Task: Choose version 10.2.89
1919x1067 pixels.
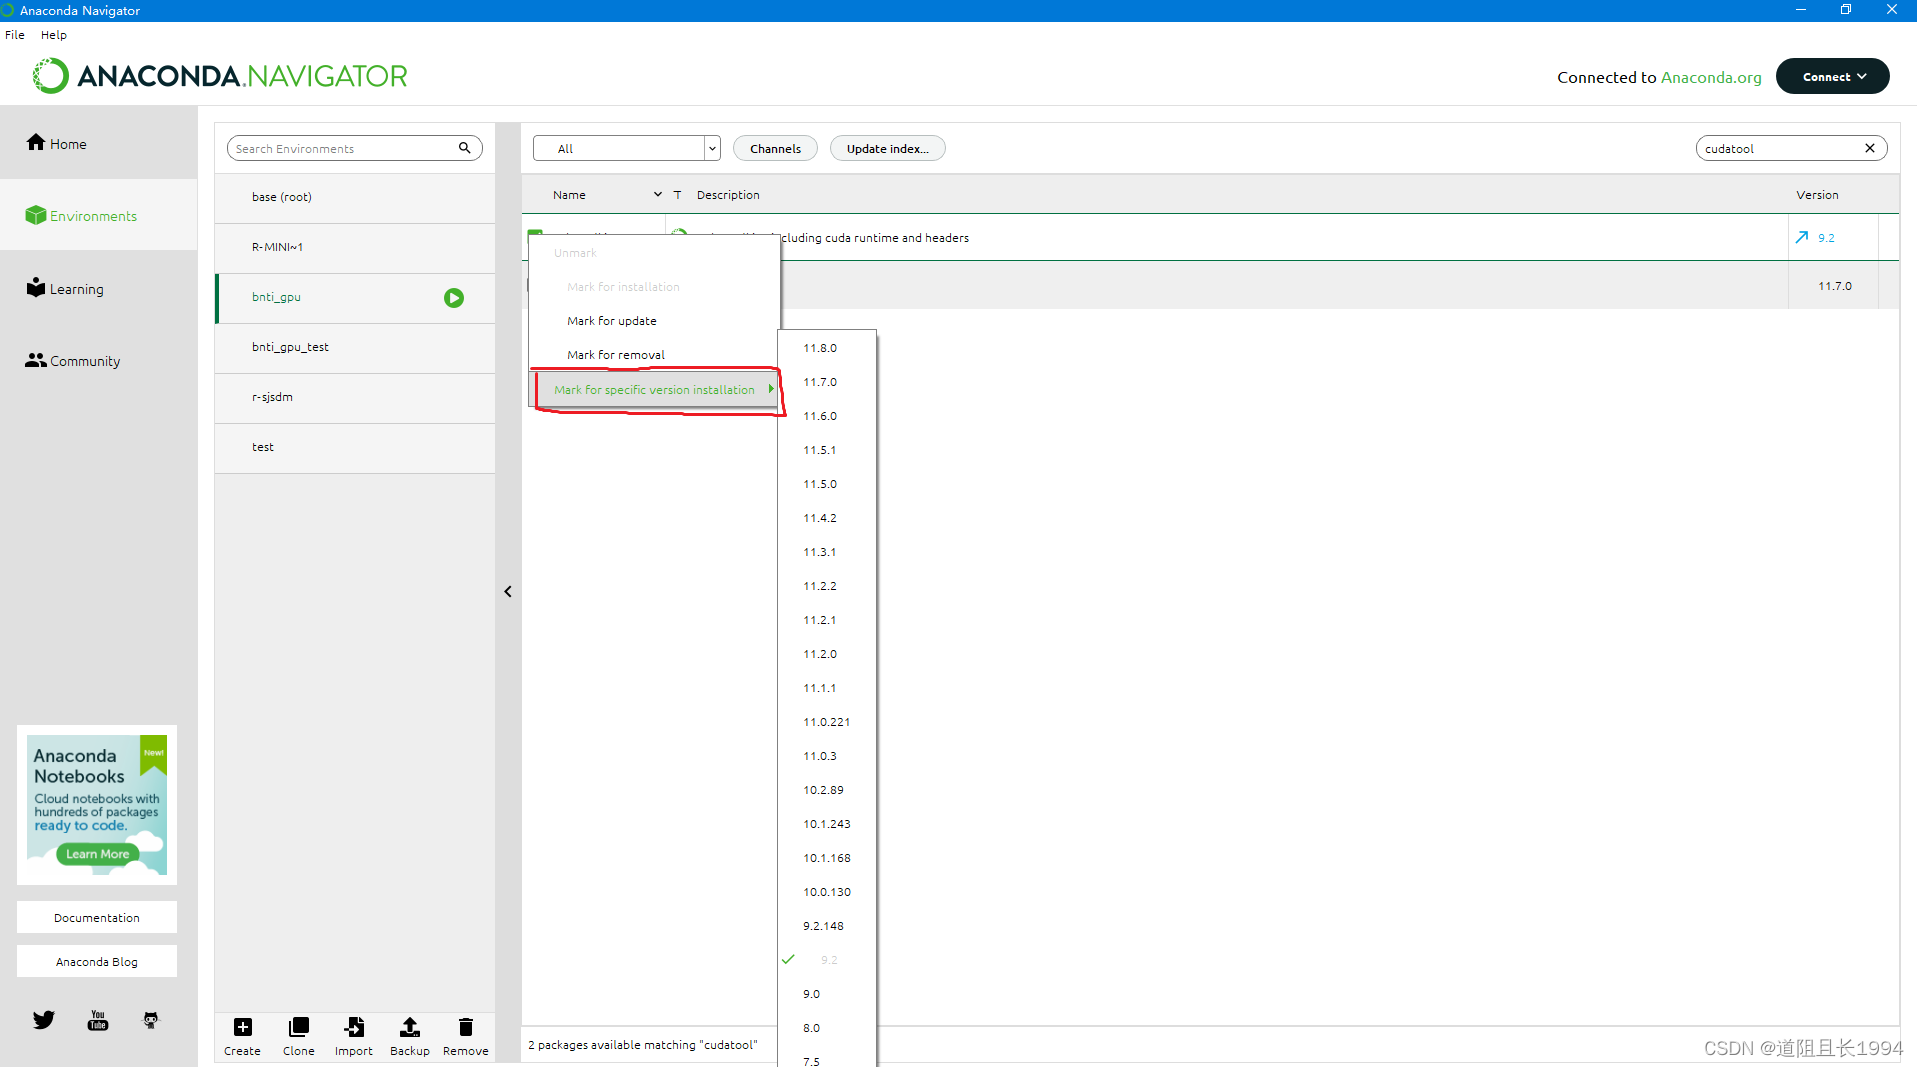Action: [827, 789]
